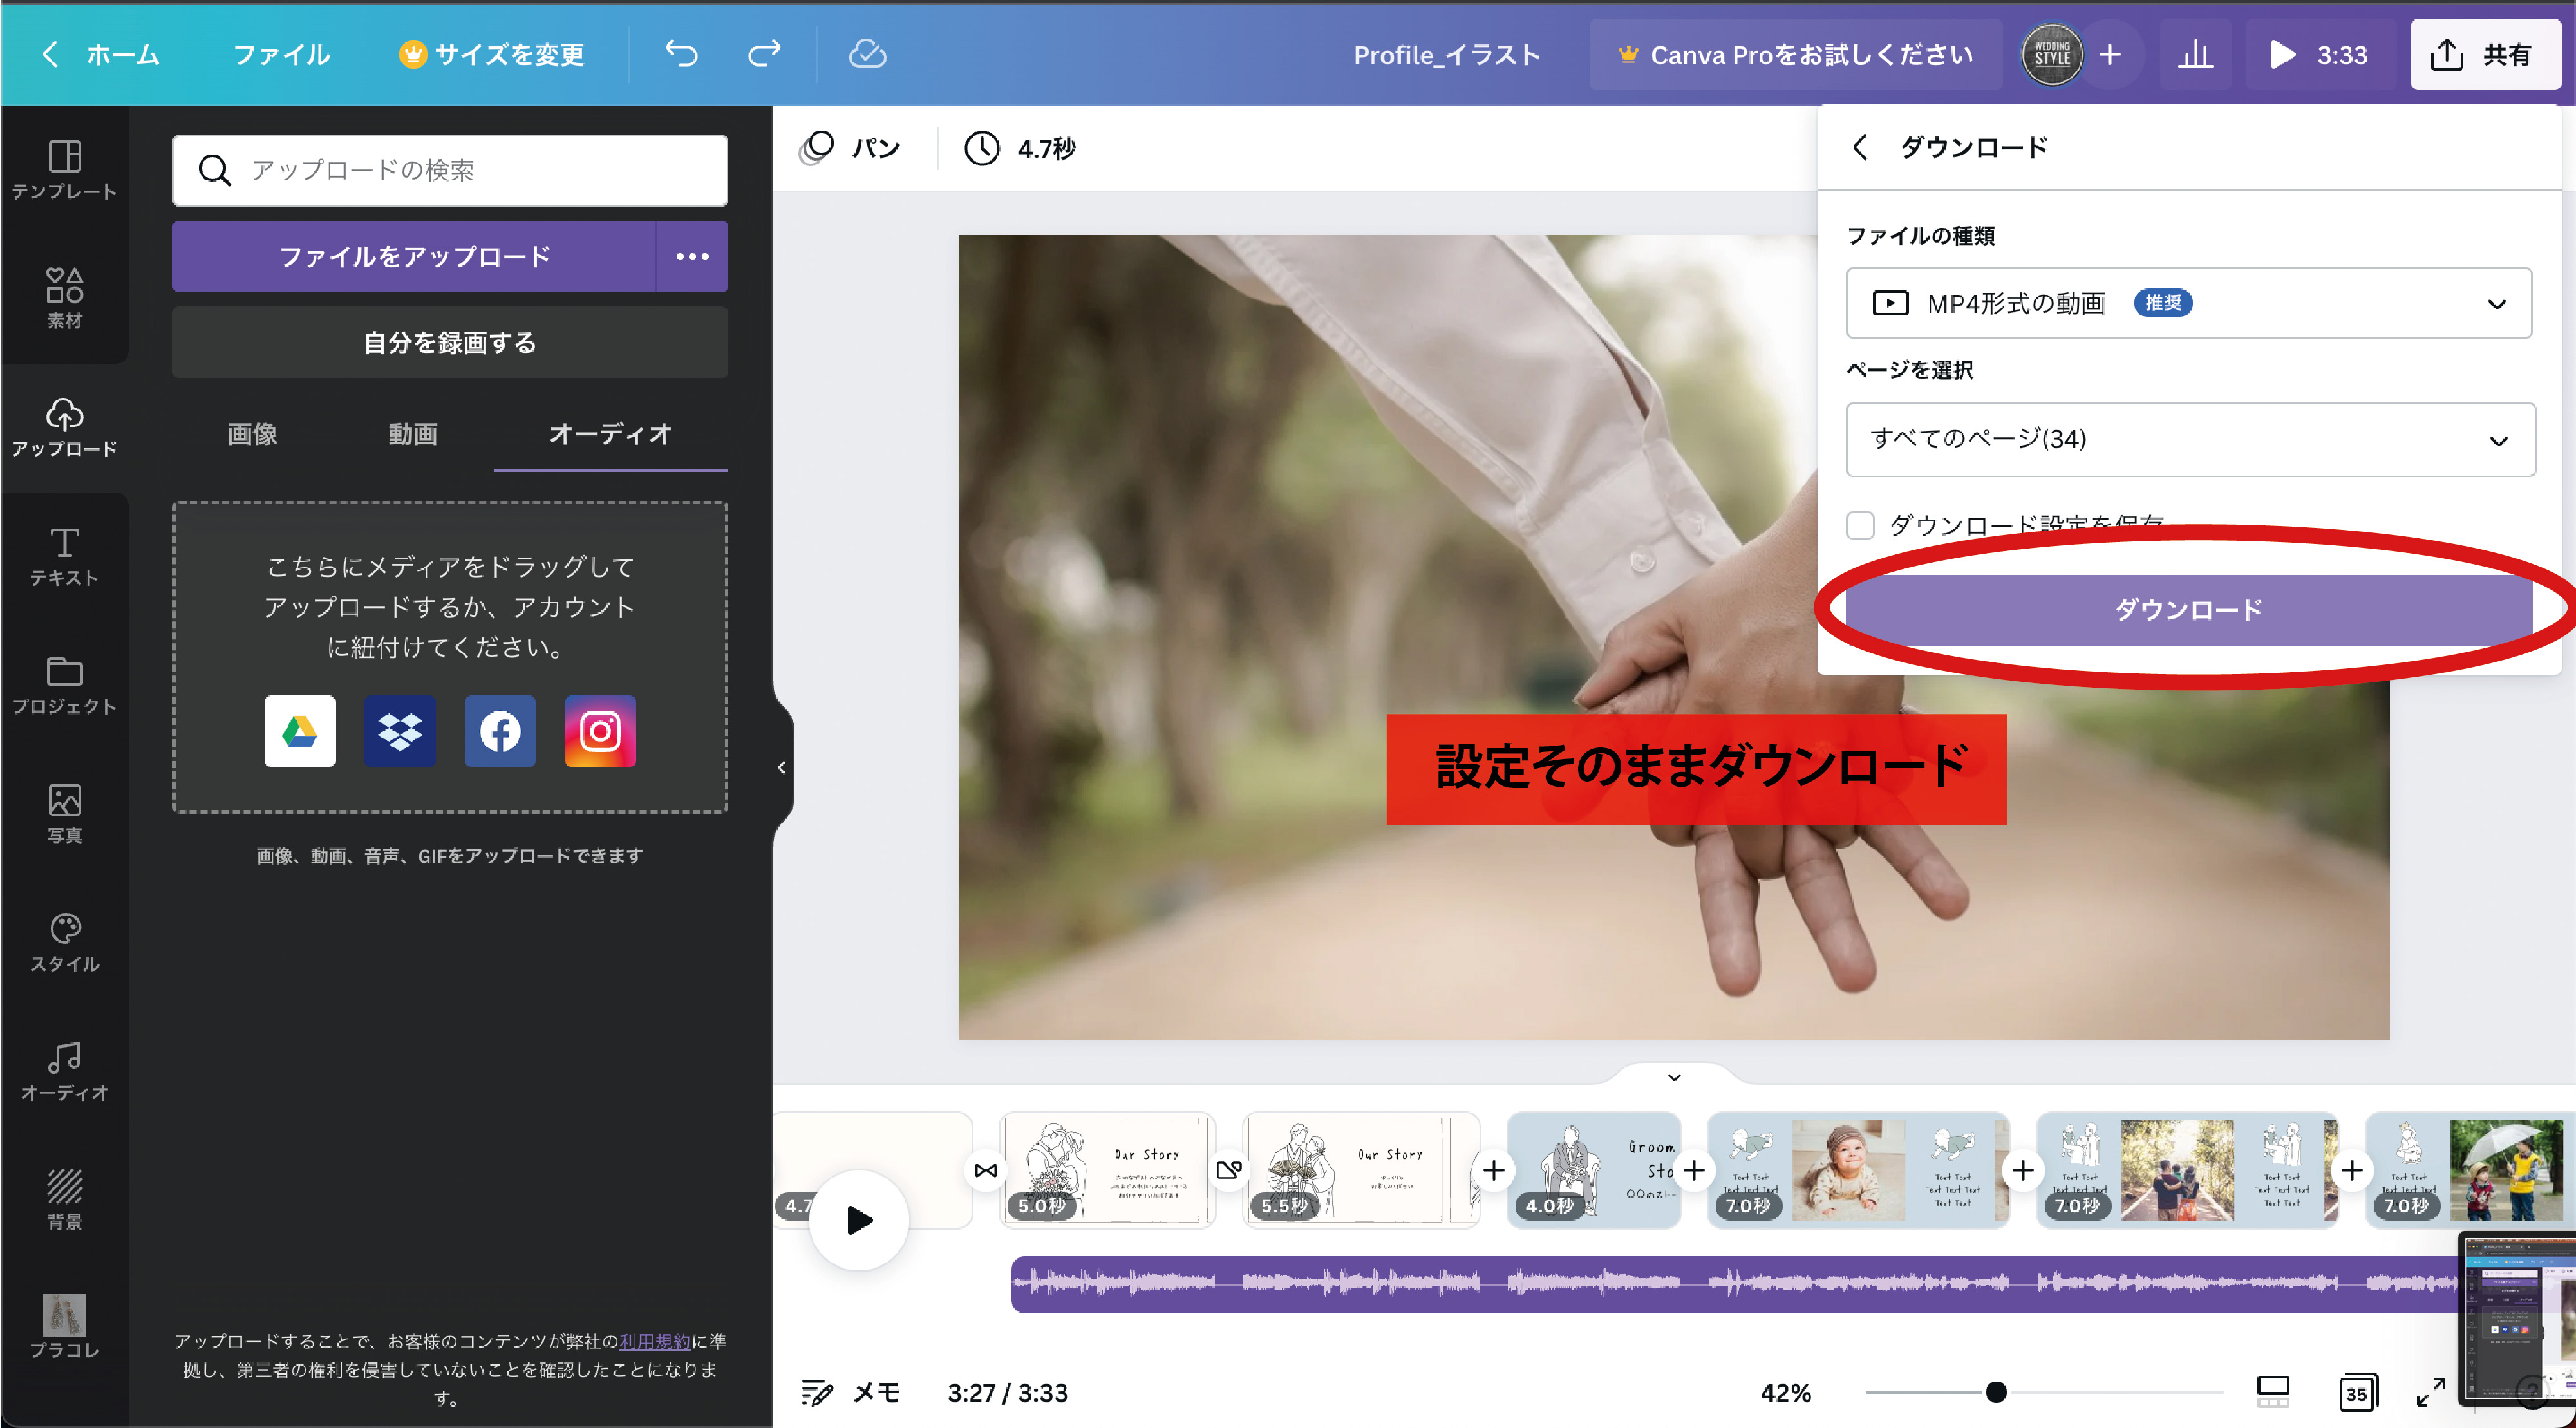Screen dimensions: 2576x1428
Task: Switch to the 動画 tab
Action: point(412,434)
